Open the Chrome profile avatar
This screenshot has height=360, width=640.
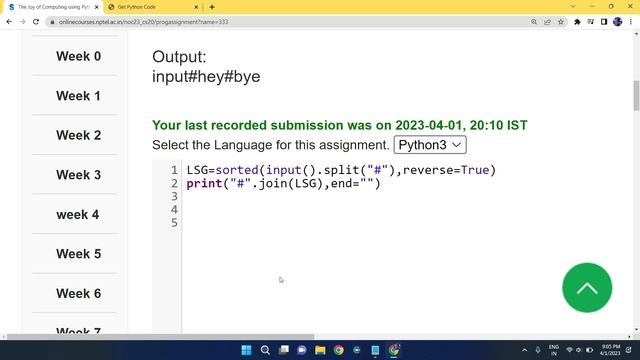click(x=618, y=22)
